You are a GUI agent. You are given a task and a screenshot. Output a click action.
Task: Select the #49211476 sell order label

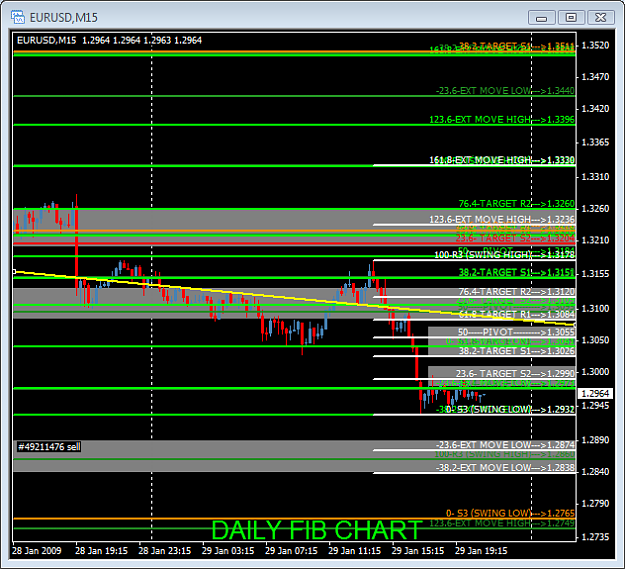[x=49, y=447]
